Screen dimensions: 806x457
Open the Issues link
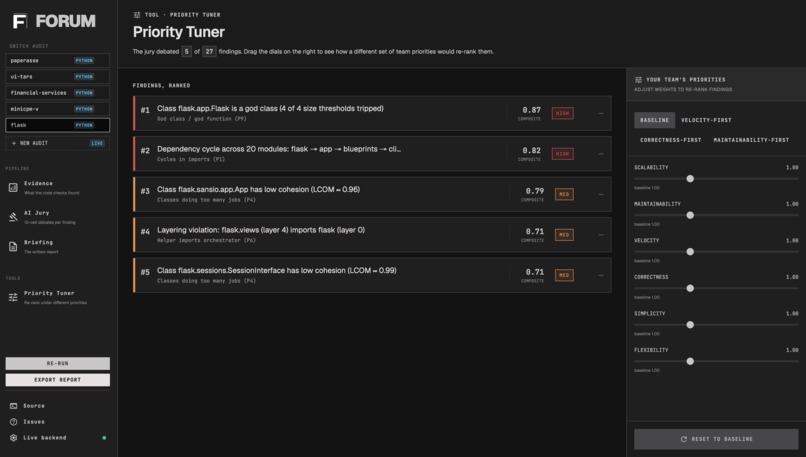click(x=34, y=422)
